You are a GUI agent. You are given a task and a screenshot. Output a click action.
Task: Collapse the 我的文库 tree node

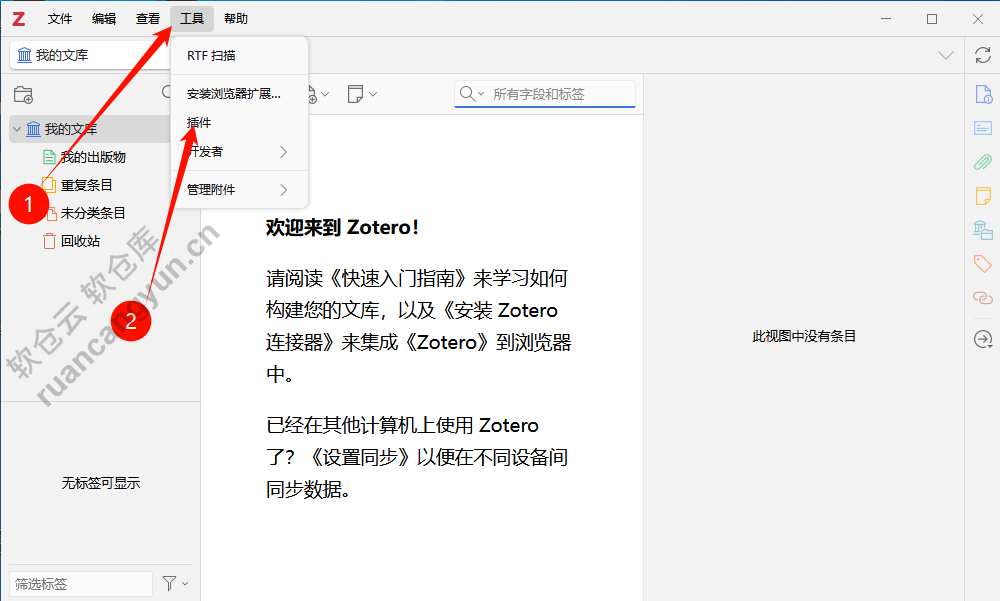(16, 129)
